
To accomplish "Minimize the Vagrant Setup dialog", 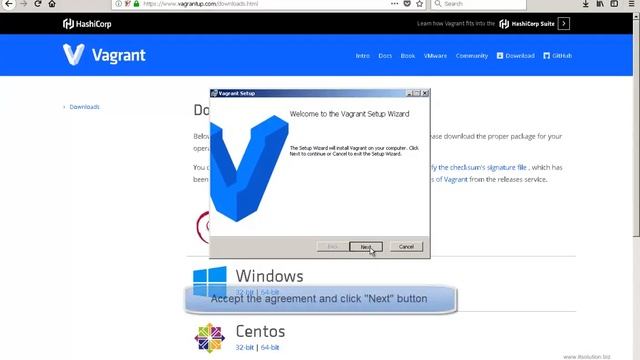I will pyautogui.click(x=409, y=93).
